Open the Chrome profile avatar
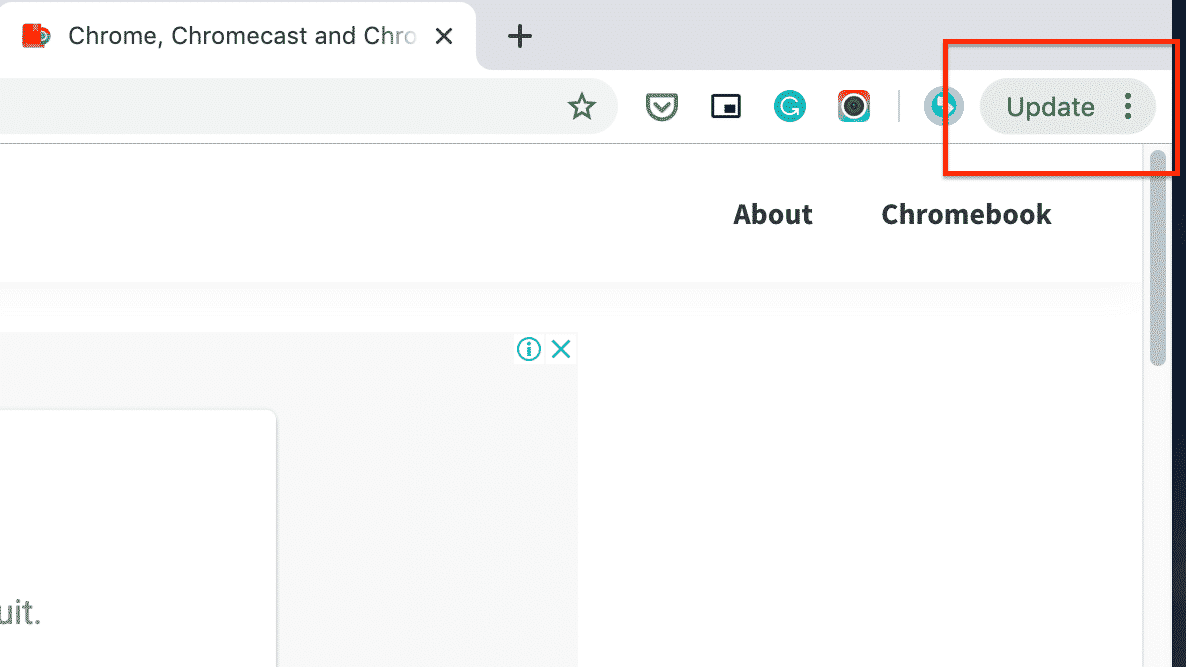Viewport: 1186px width, 667px height. point(943,106)
